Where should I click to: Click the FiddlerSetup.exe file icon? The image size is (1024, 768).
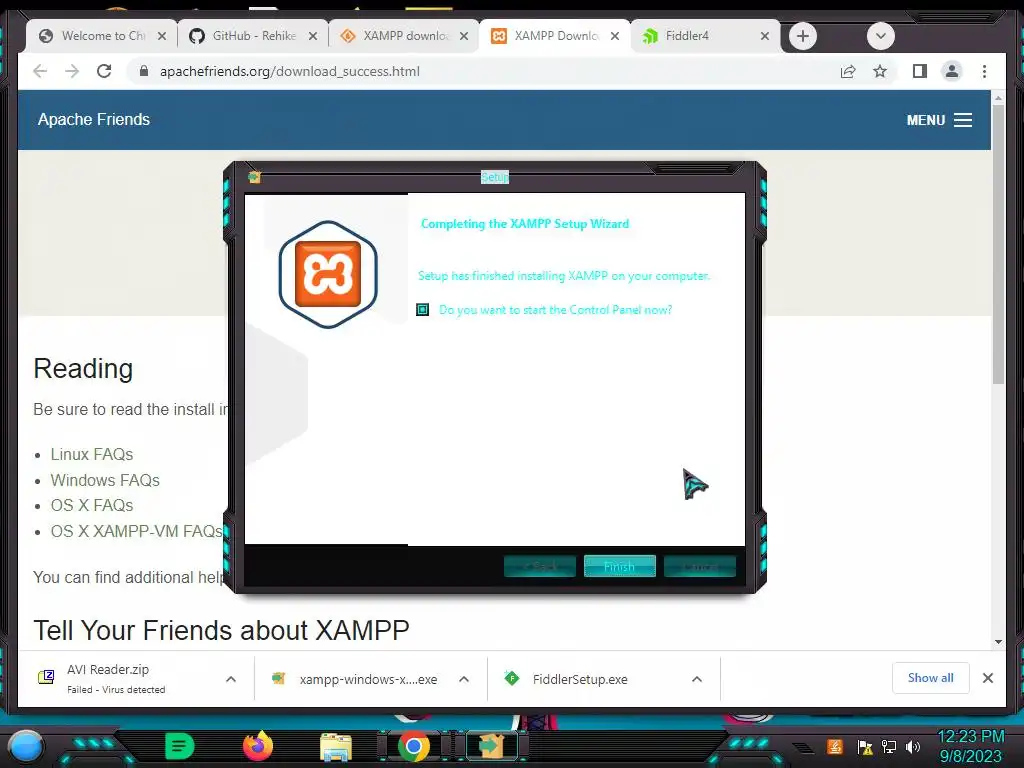(x=511, y=679)
